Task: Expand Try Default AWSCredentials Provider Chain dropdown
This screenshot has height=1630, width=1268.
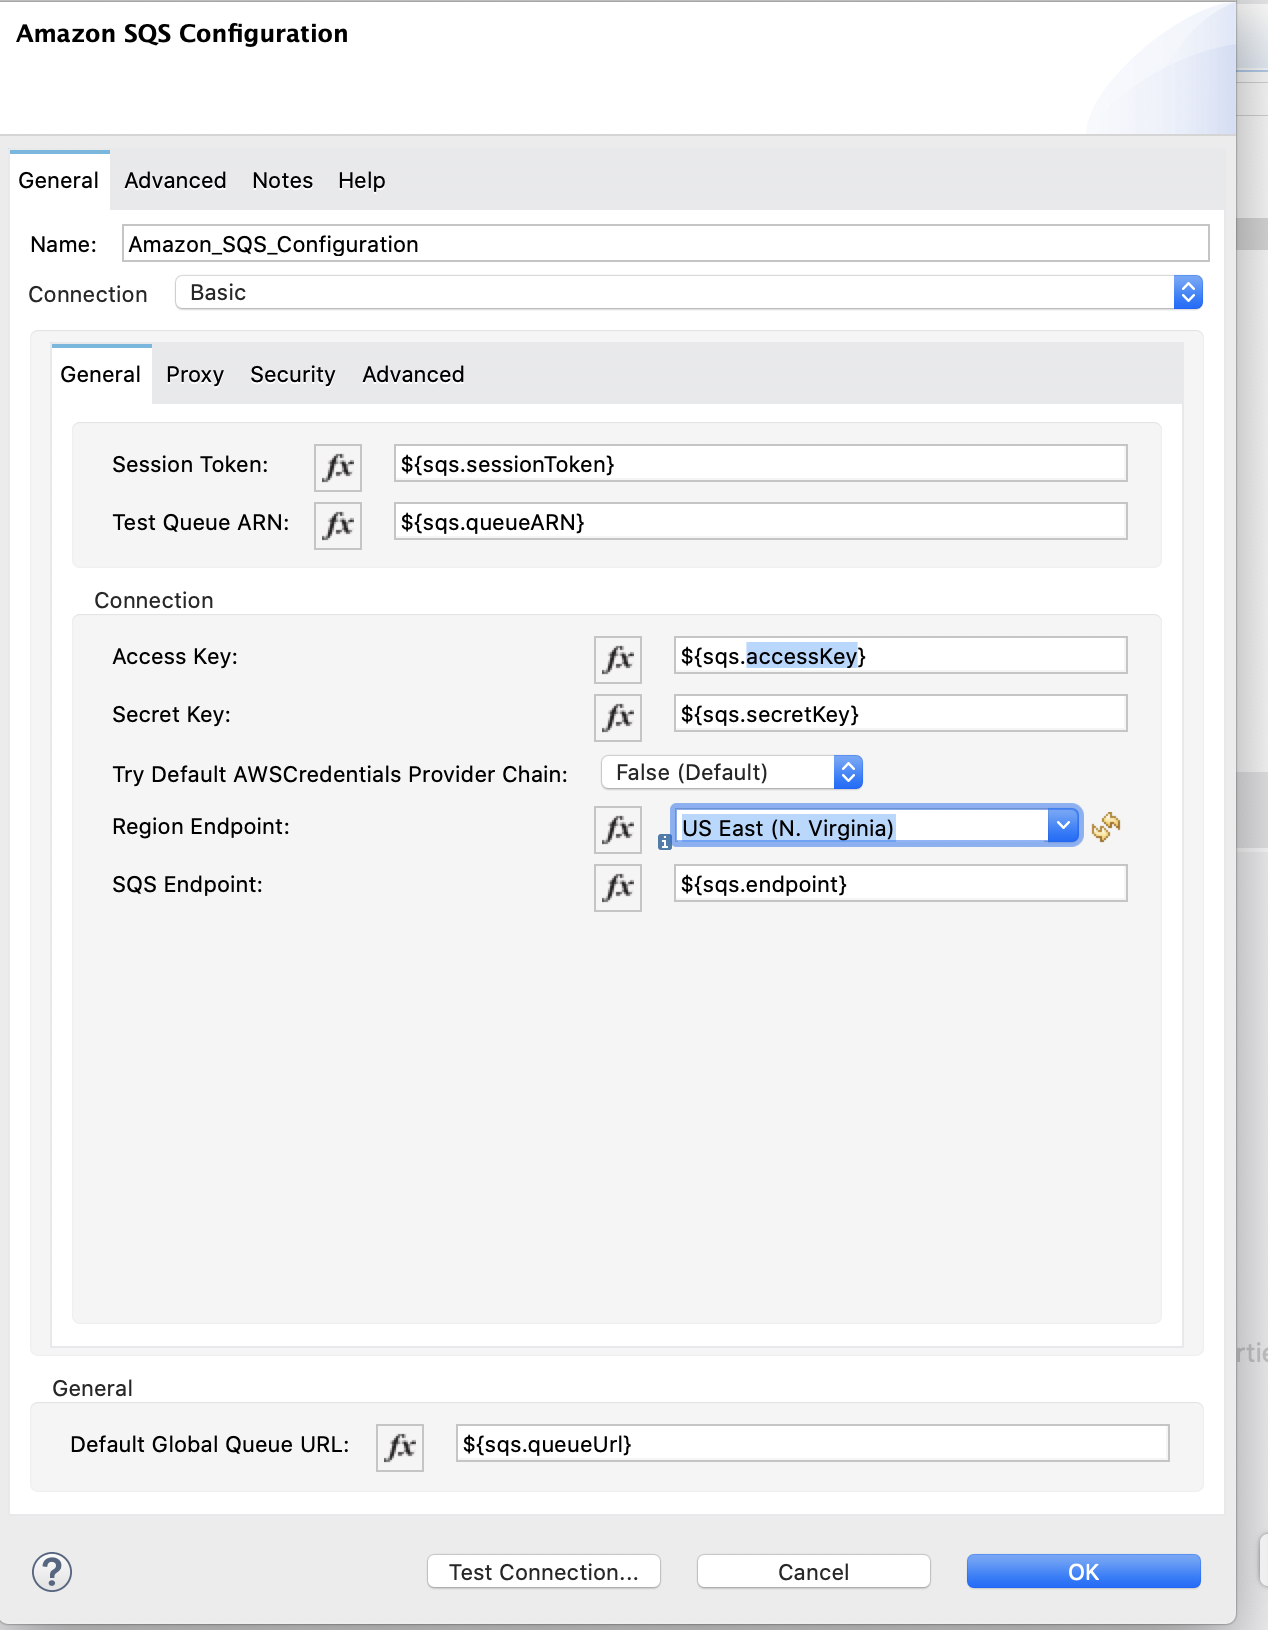Action: coord(732,773)
